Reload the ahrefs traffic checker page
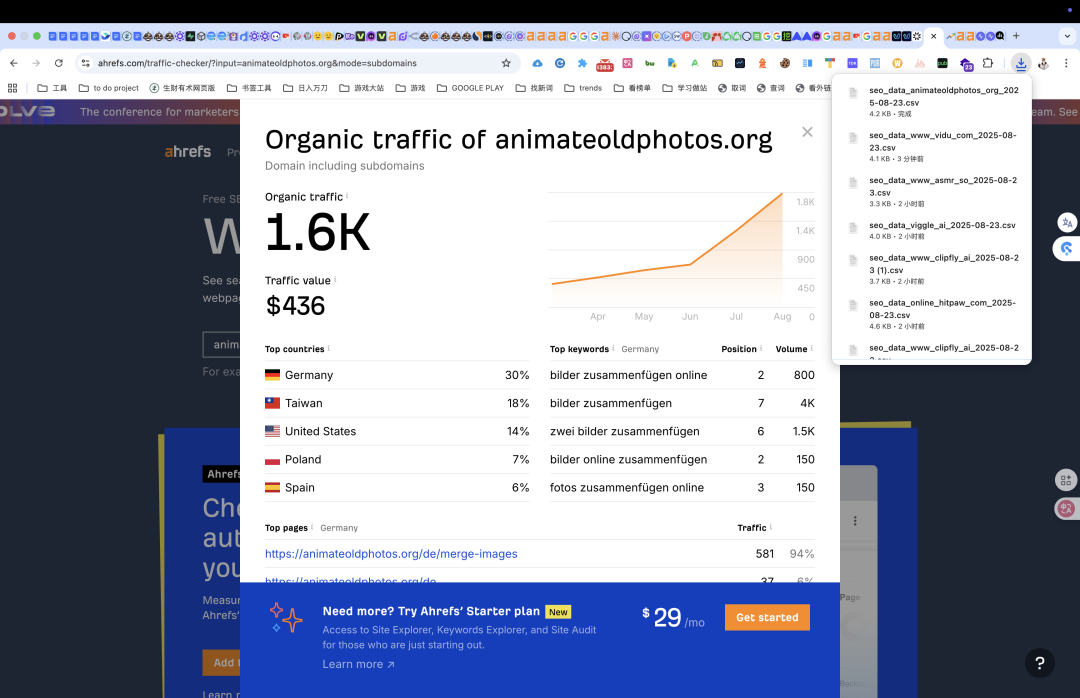1080x698 pixels. (59, 63)
